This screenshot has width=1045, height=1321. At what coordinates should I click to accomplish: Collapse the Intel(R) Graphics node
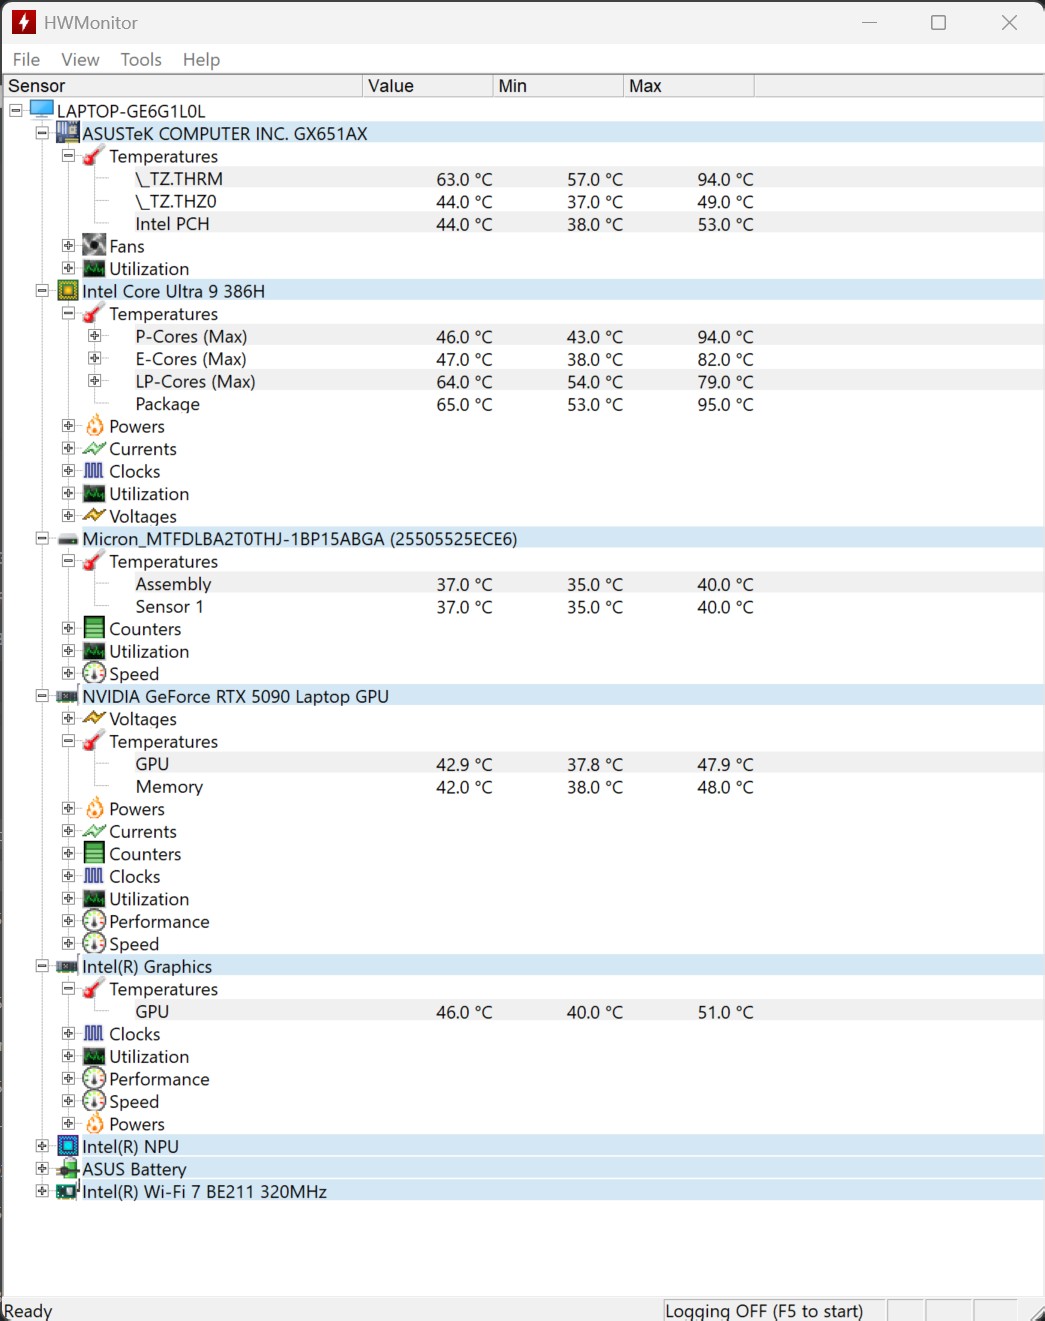pyautogui.click(x=42, y=966)
